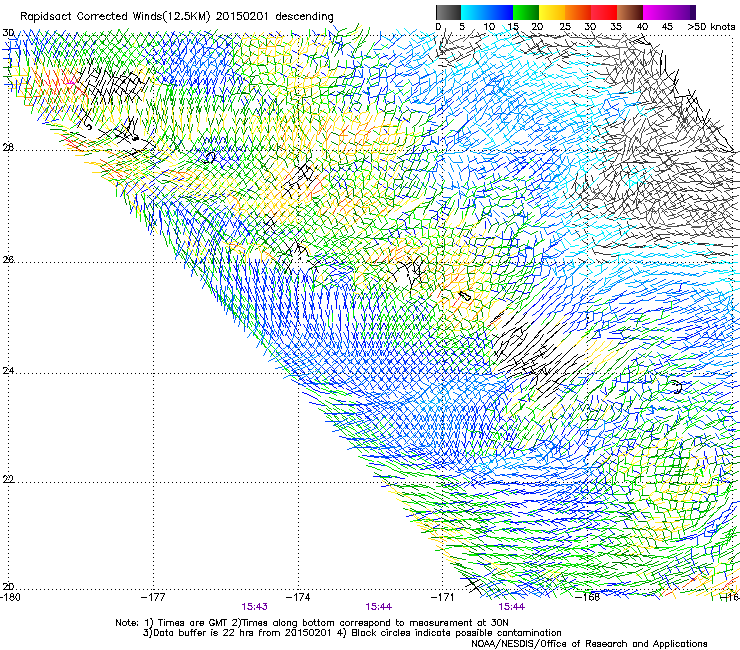Click the '15:44' time label left of -171
Image resolution: width=740 pixels, height=650 pixels.
click(x=378, y=607)
